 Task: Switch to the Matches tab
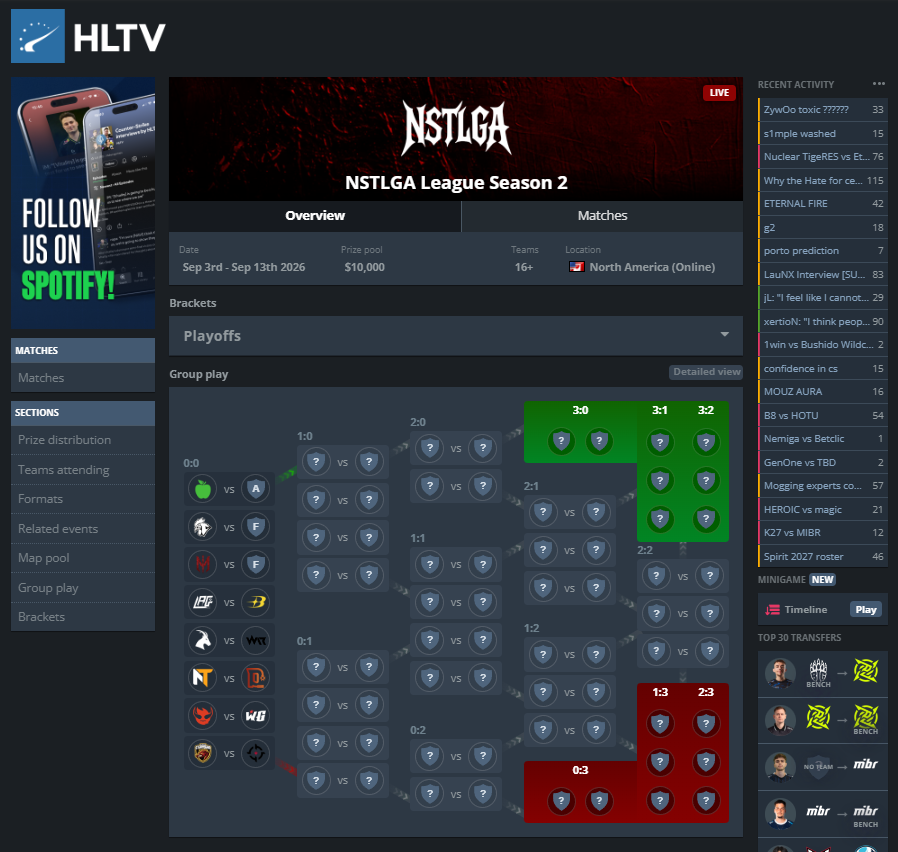602,216
